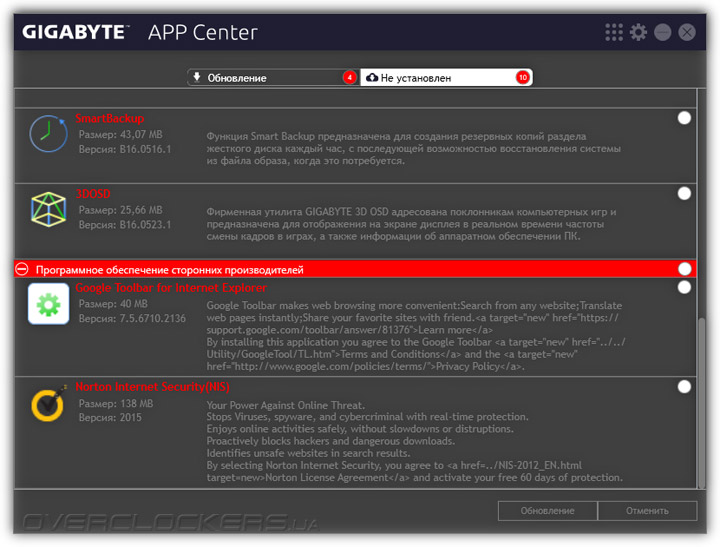The width and height of the screenshot is (720, 547).
Task: Open the apps grid icon in title bar
Action: click(614, 32)
